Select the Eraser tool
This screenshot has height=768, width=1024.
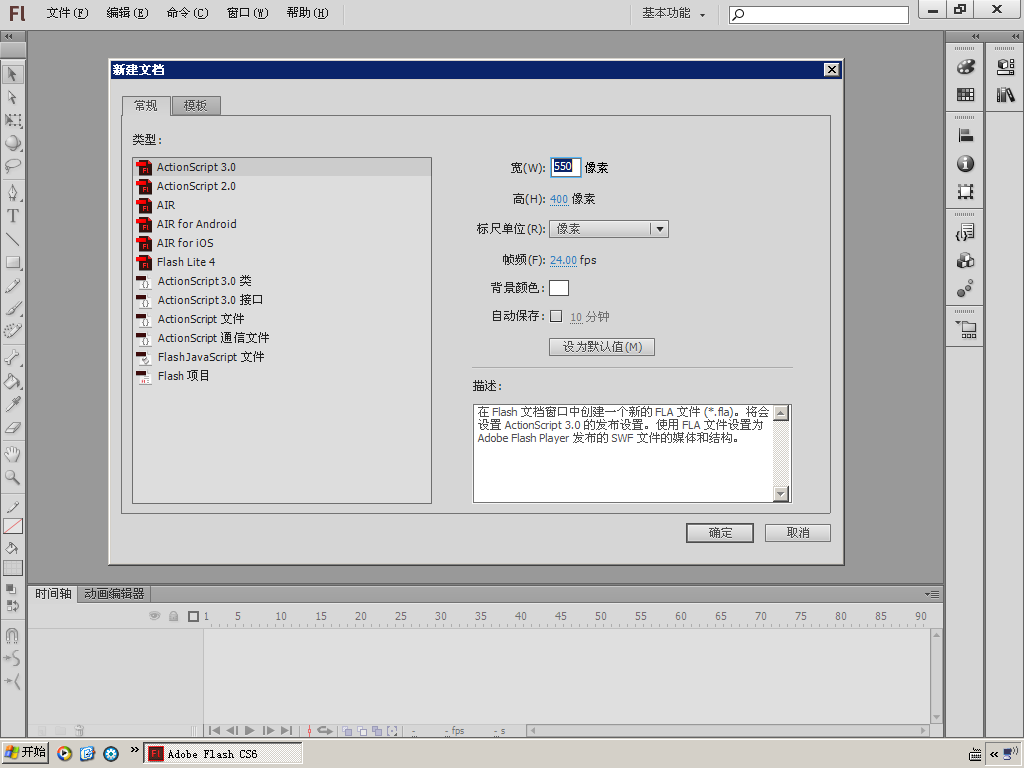pyautogui.click(x=12, y=428)
